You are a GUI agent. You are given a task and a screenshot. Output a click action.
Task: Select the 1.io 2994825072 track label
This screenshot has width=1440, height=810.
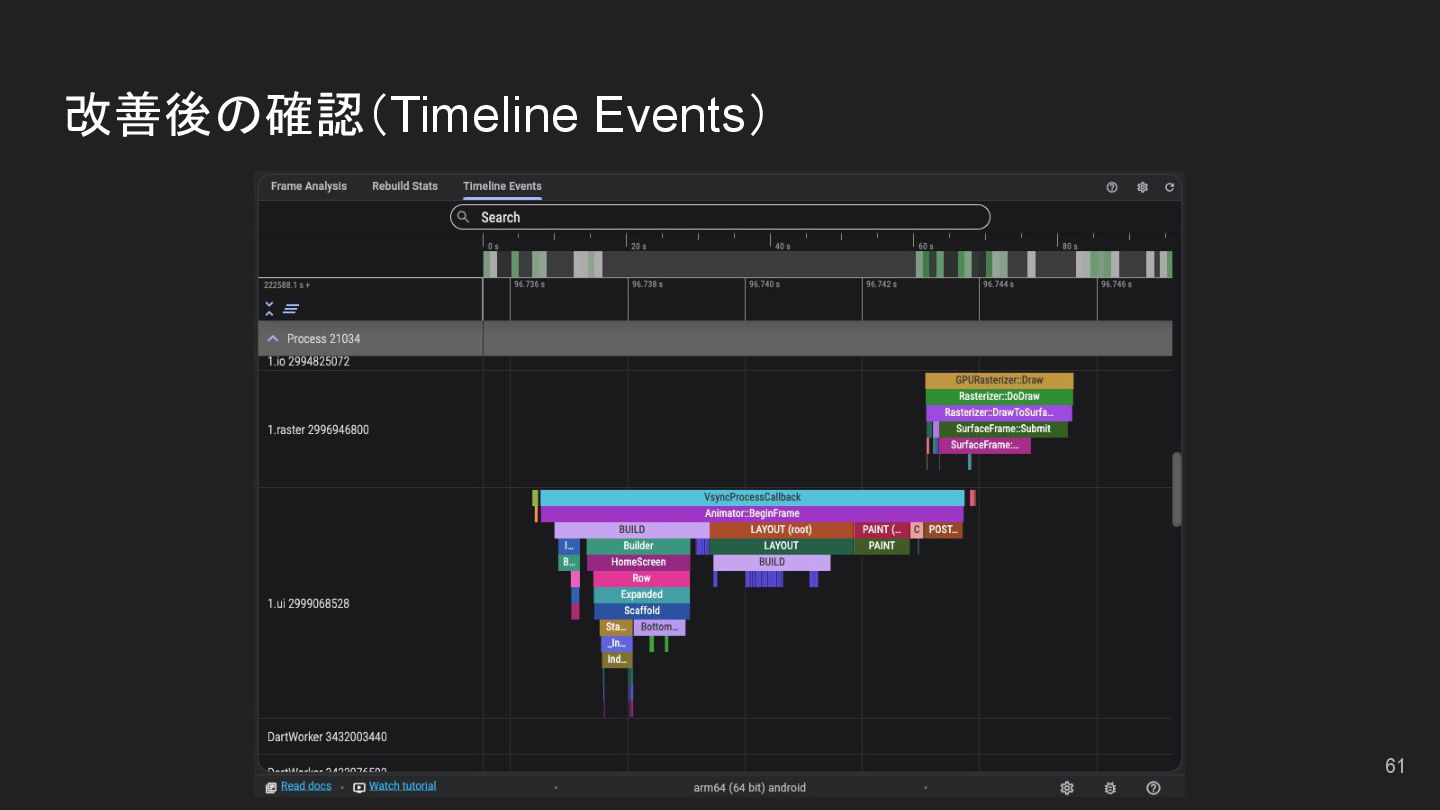(x=309, y=362)
